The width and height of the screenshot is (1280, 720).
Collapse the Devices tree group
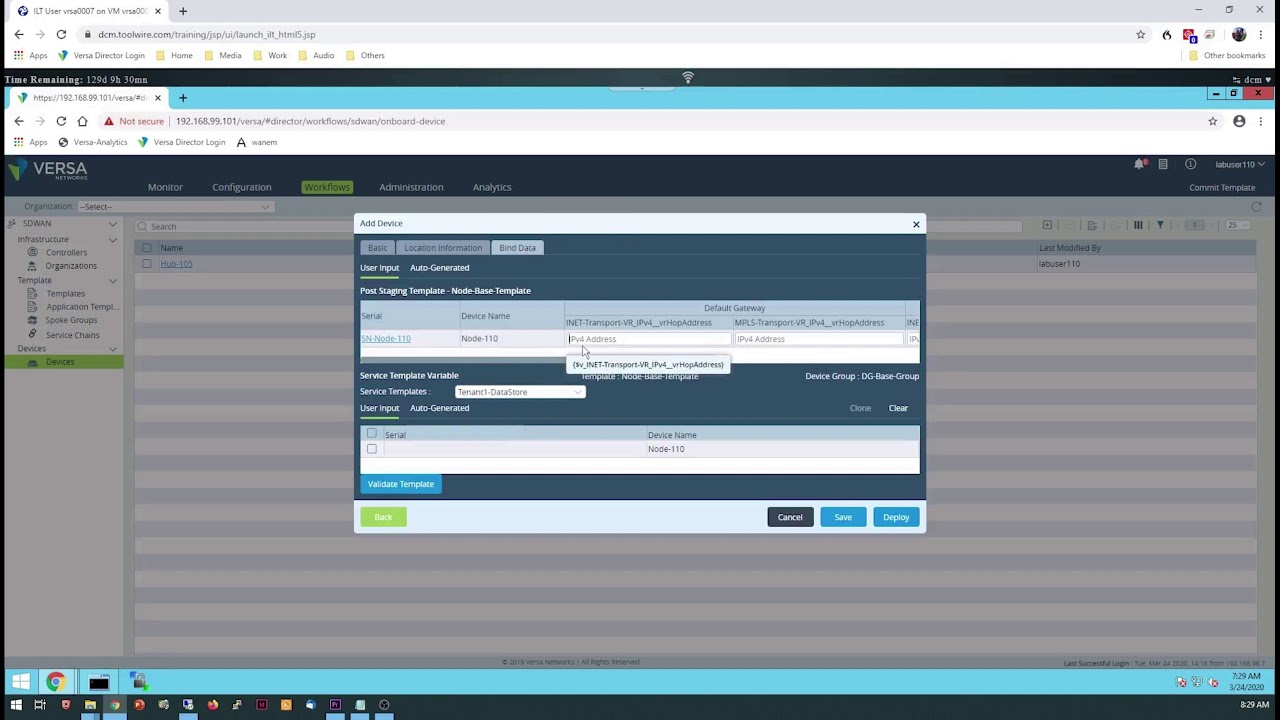[113, 348]
